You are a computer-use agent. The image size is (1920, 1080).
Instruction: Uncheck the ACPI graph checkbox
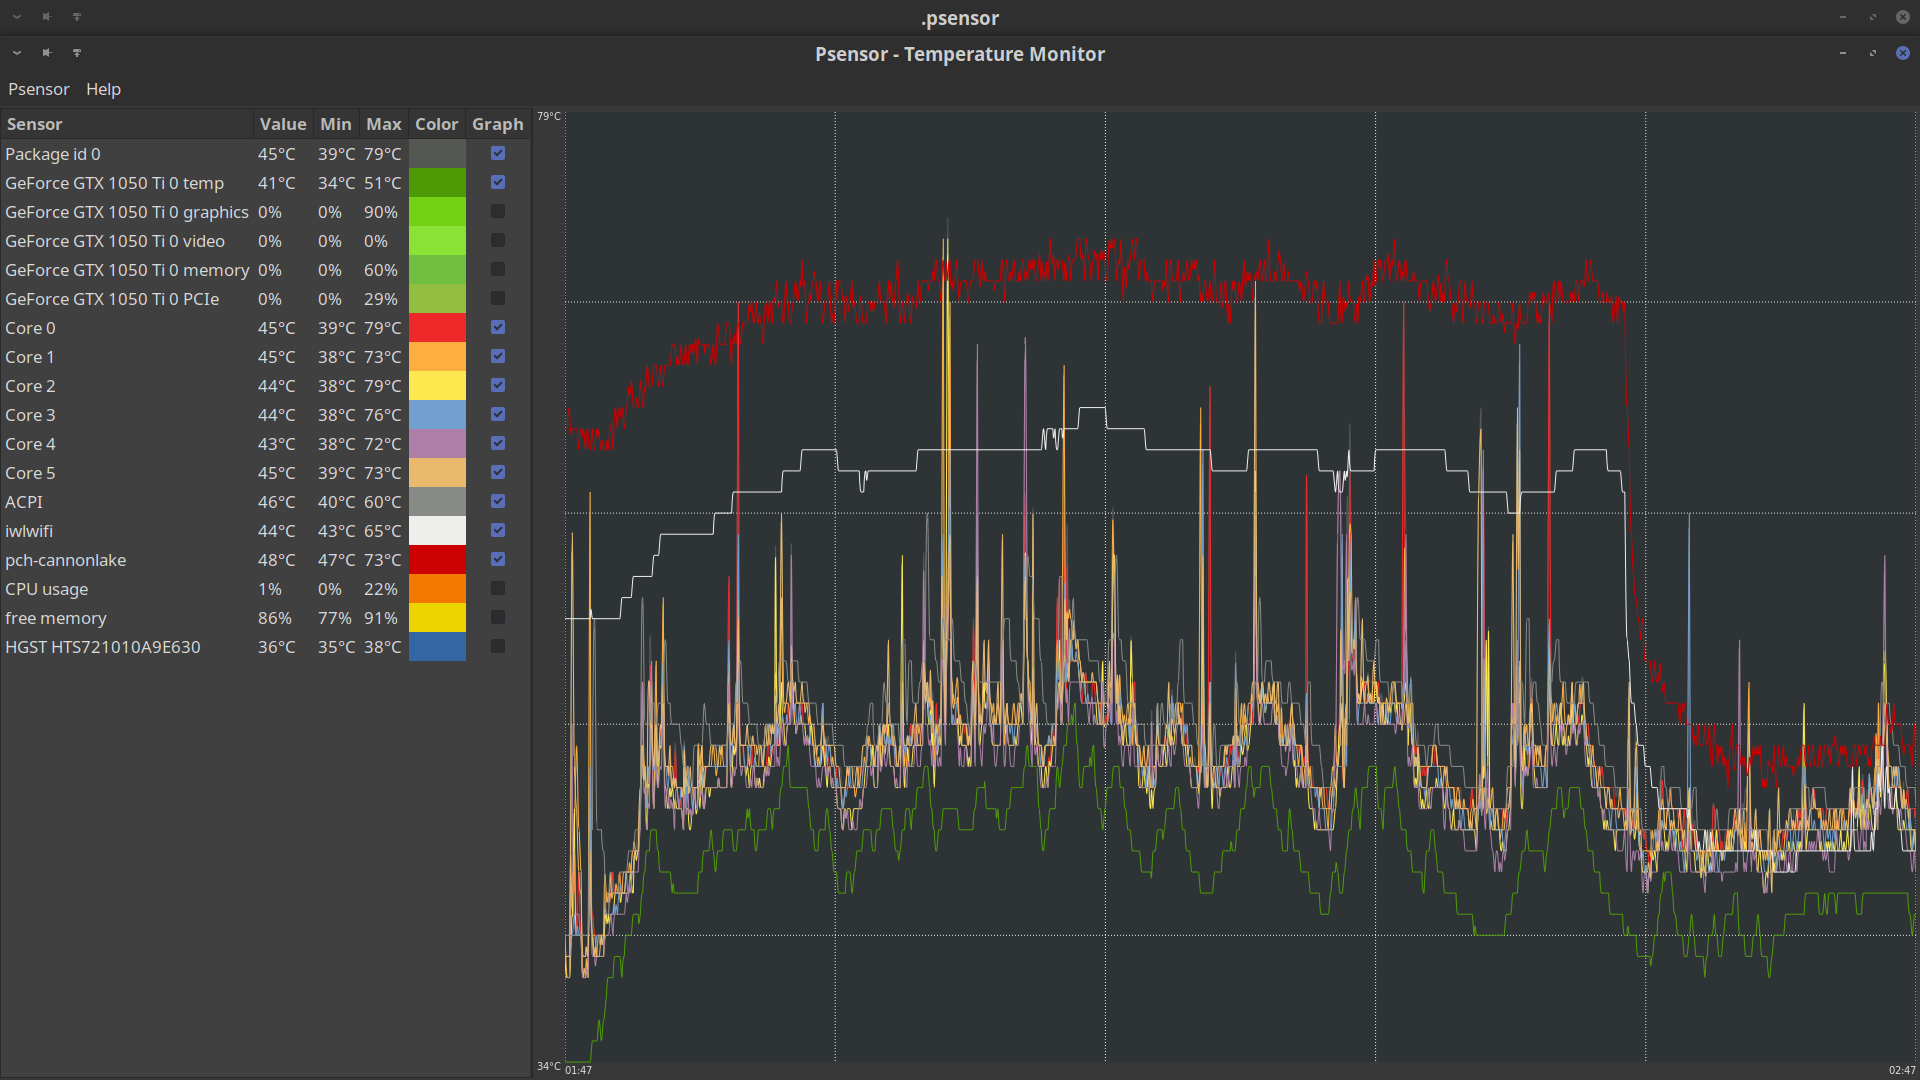497,501
